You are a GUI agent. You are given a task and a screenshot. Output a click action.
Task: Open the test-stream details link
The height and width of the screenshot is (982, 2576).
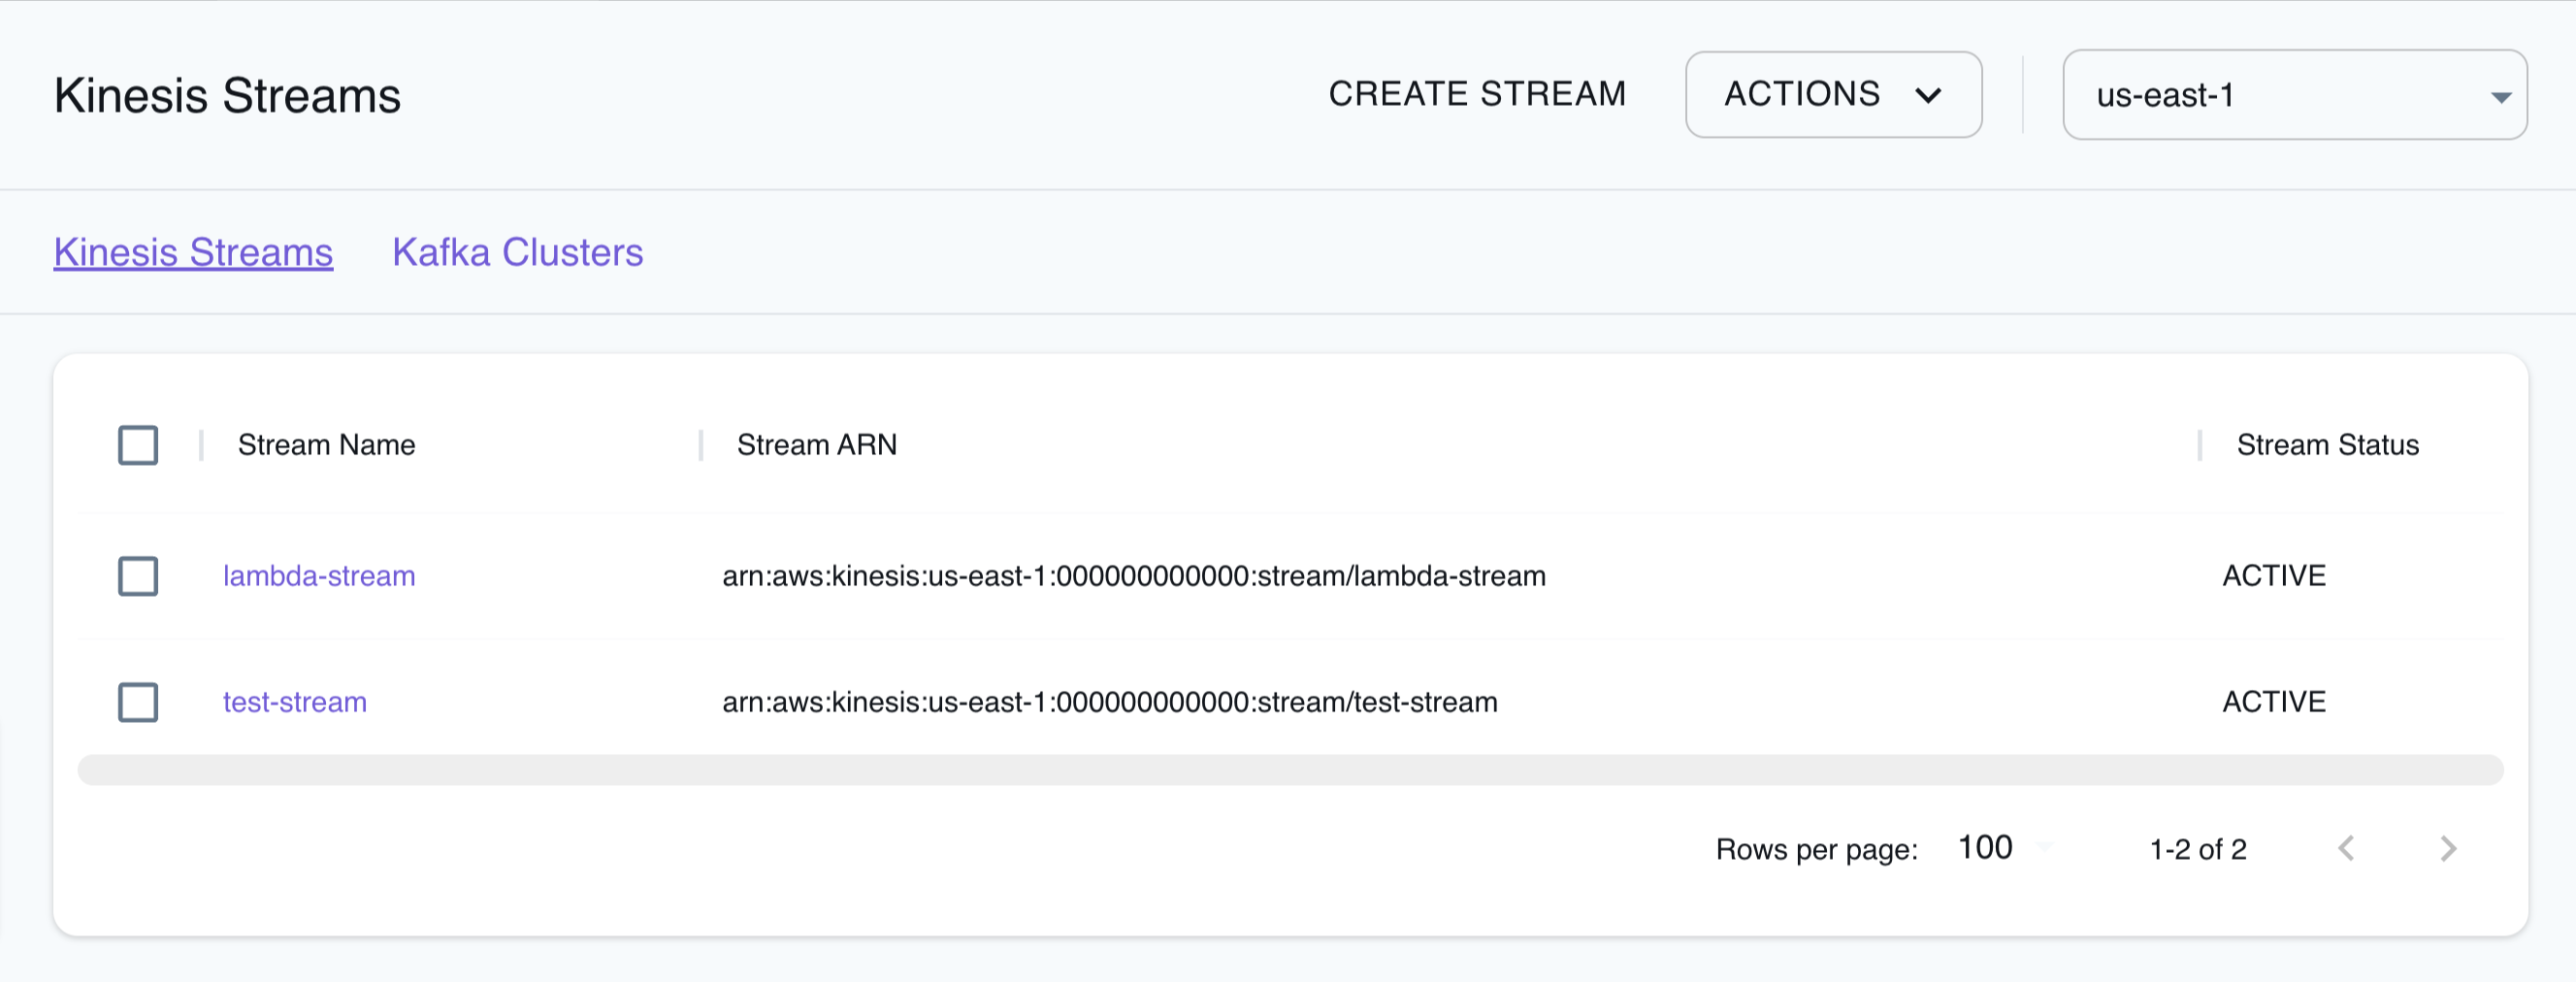tap(294, 702)
